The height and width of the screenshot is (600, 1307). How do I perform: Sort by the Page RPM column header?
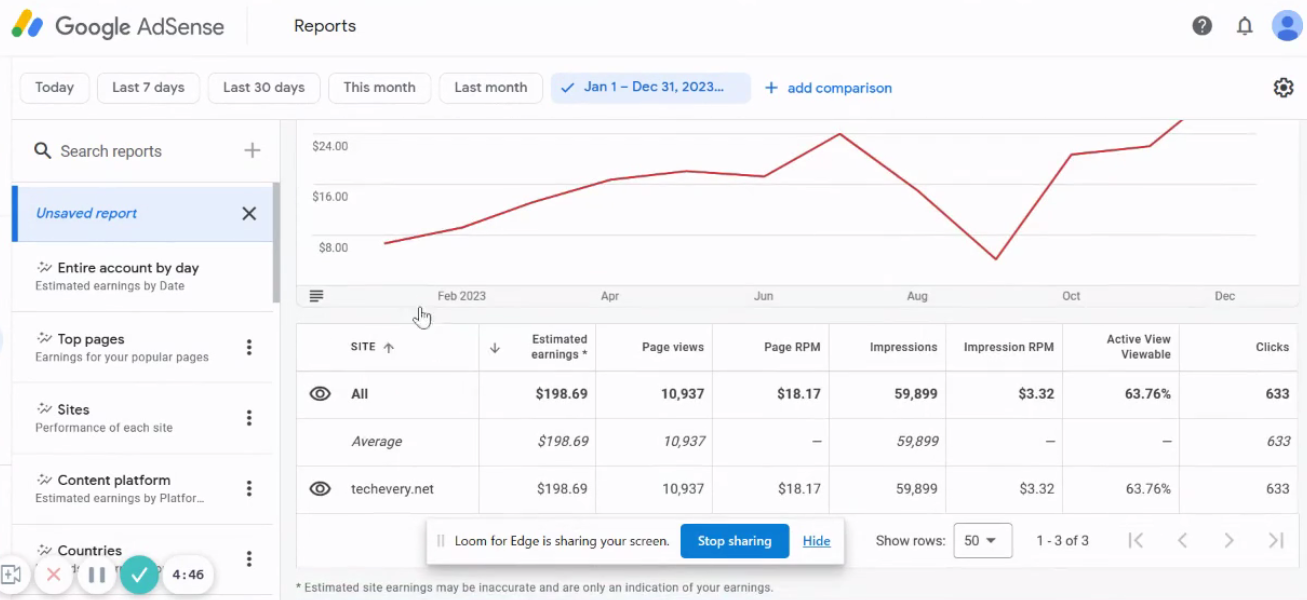click(x=791, y=347)
